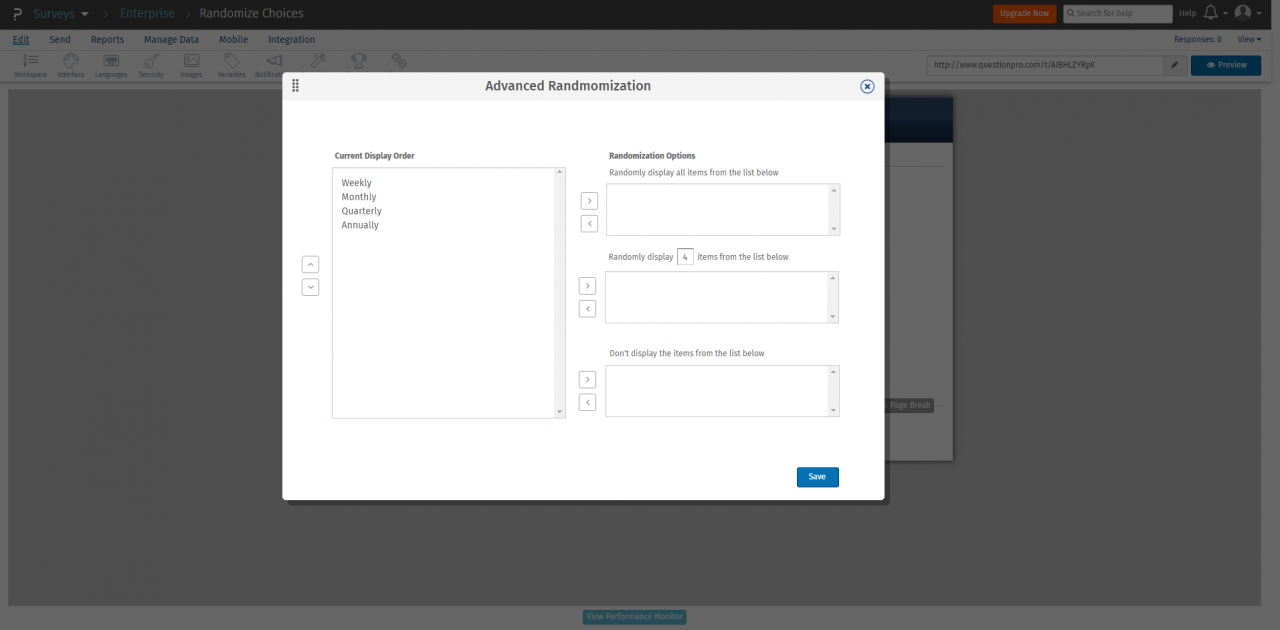The height and width of the screenshot is (630, 1280).
Task: Open the Images library icon
Action: coord(191,64)
